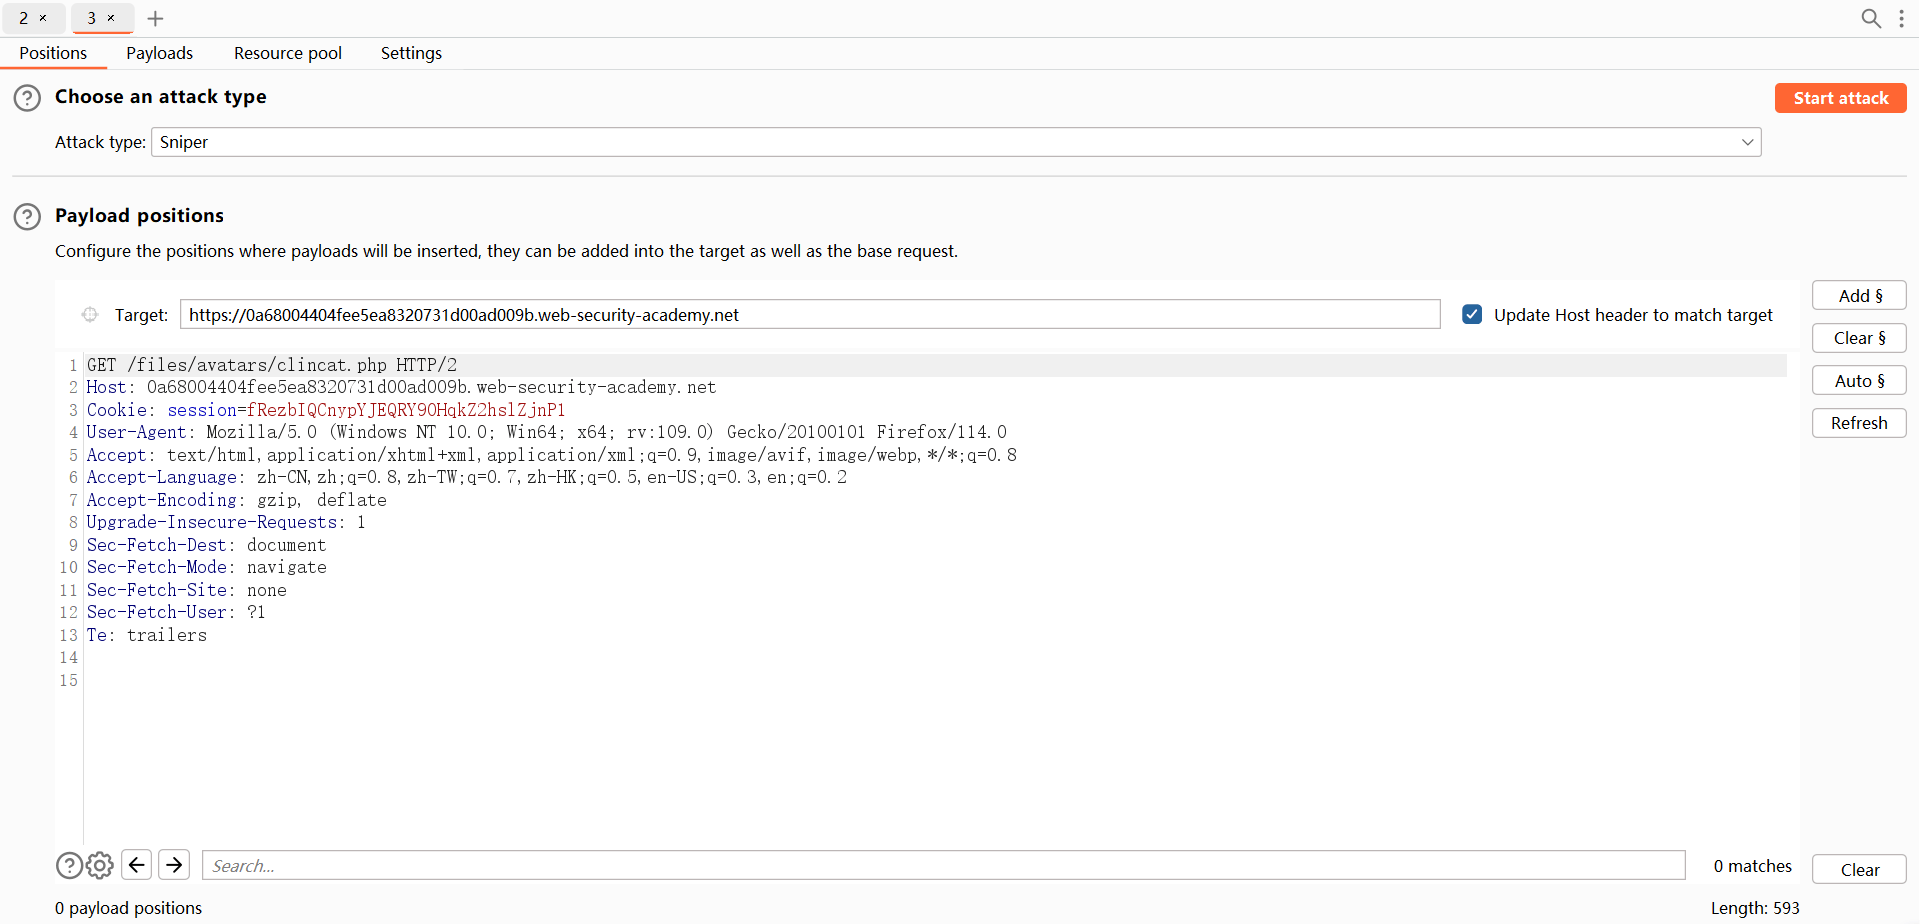The width and height of the screenshot is (1920, 924).
Task: Click into the Target URL field
Action: tap(810, 315)
